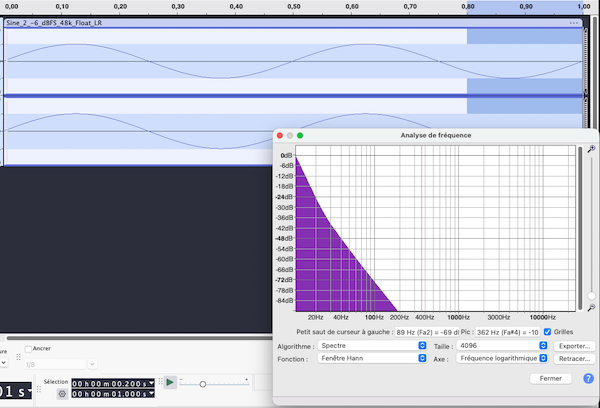The height and width of the screenshot is (408, 600).
Task: Click the 0,90 mark on the timeline ruler
Action: pos(526,7)
